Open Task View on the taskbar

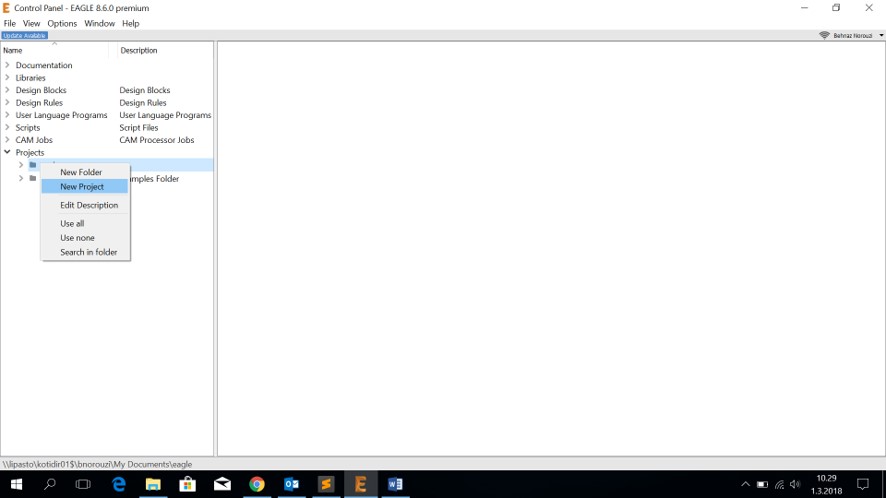tap(83, 484)
